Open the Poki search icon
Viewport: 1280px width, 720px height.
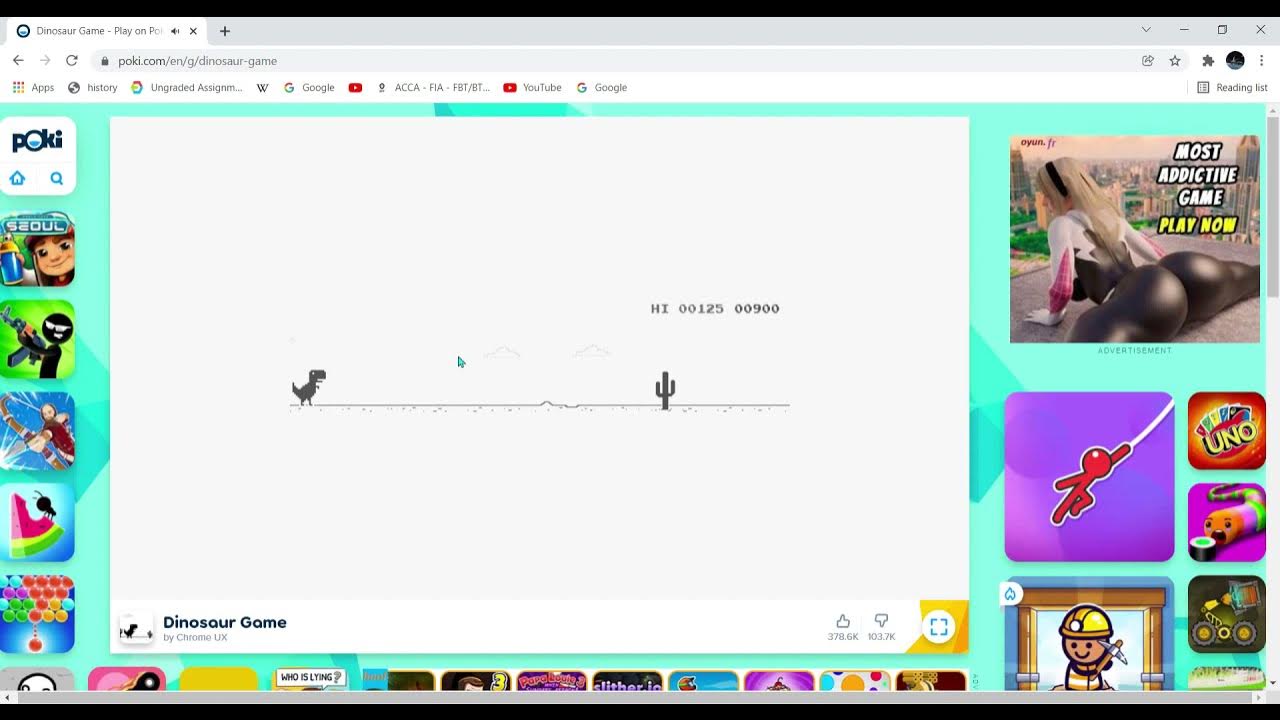tap(57, 179)
